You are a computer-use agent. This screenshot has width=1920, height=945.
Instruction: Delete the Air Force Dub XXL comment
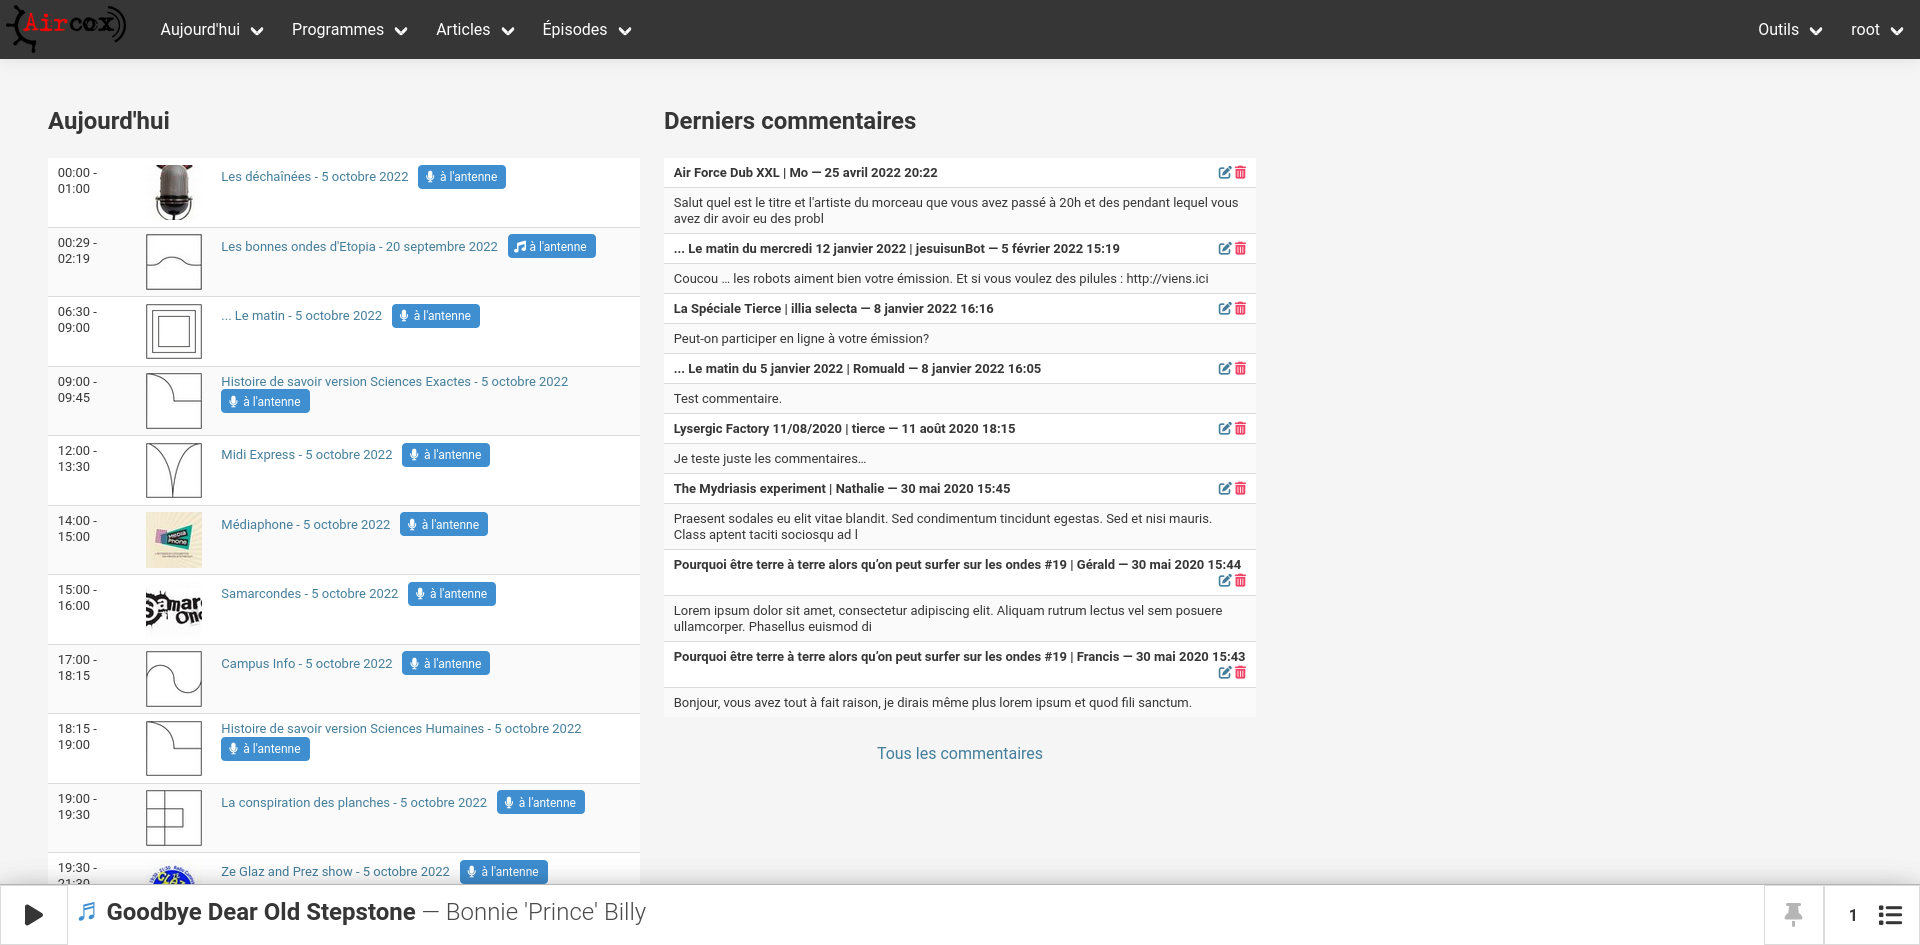point(1241,173)
